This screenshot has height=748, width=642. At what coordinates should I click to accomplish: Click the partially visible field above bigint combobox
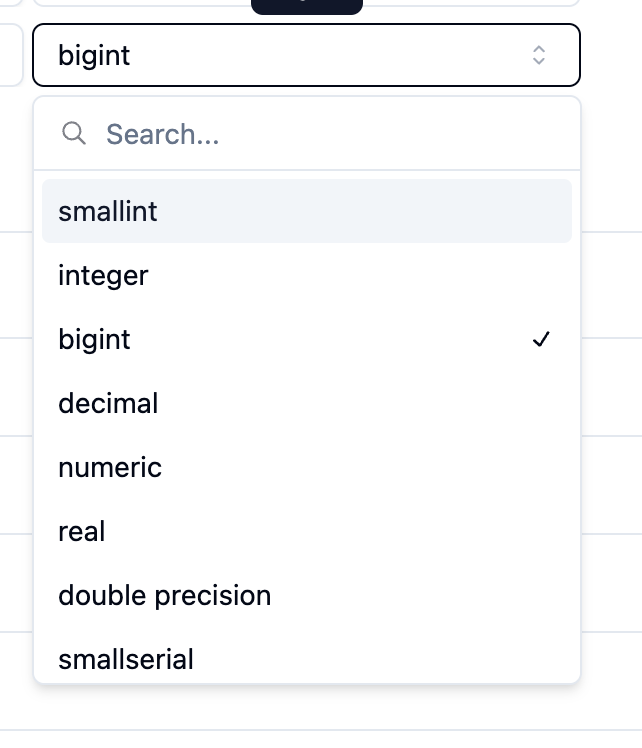click(470, 3)
